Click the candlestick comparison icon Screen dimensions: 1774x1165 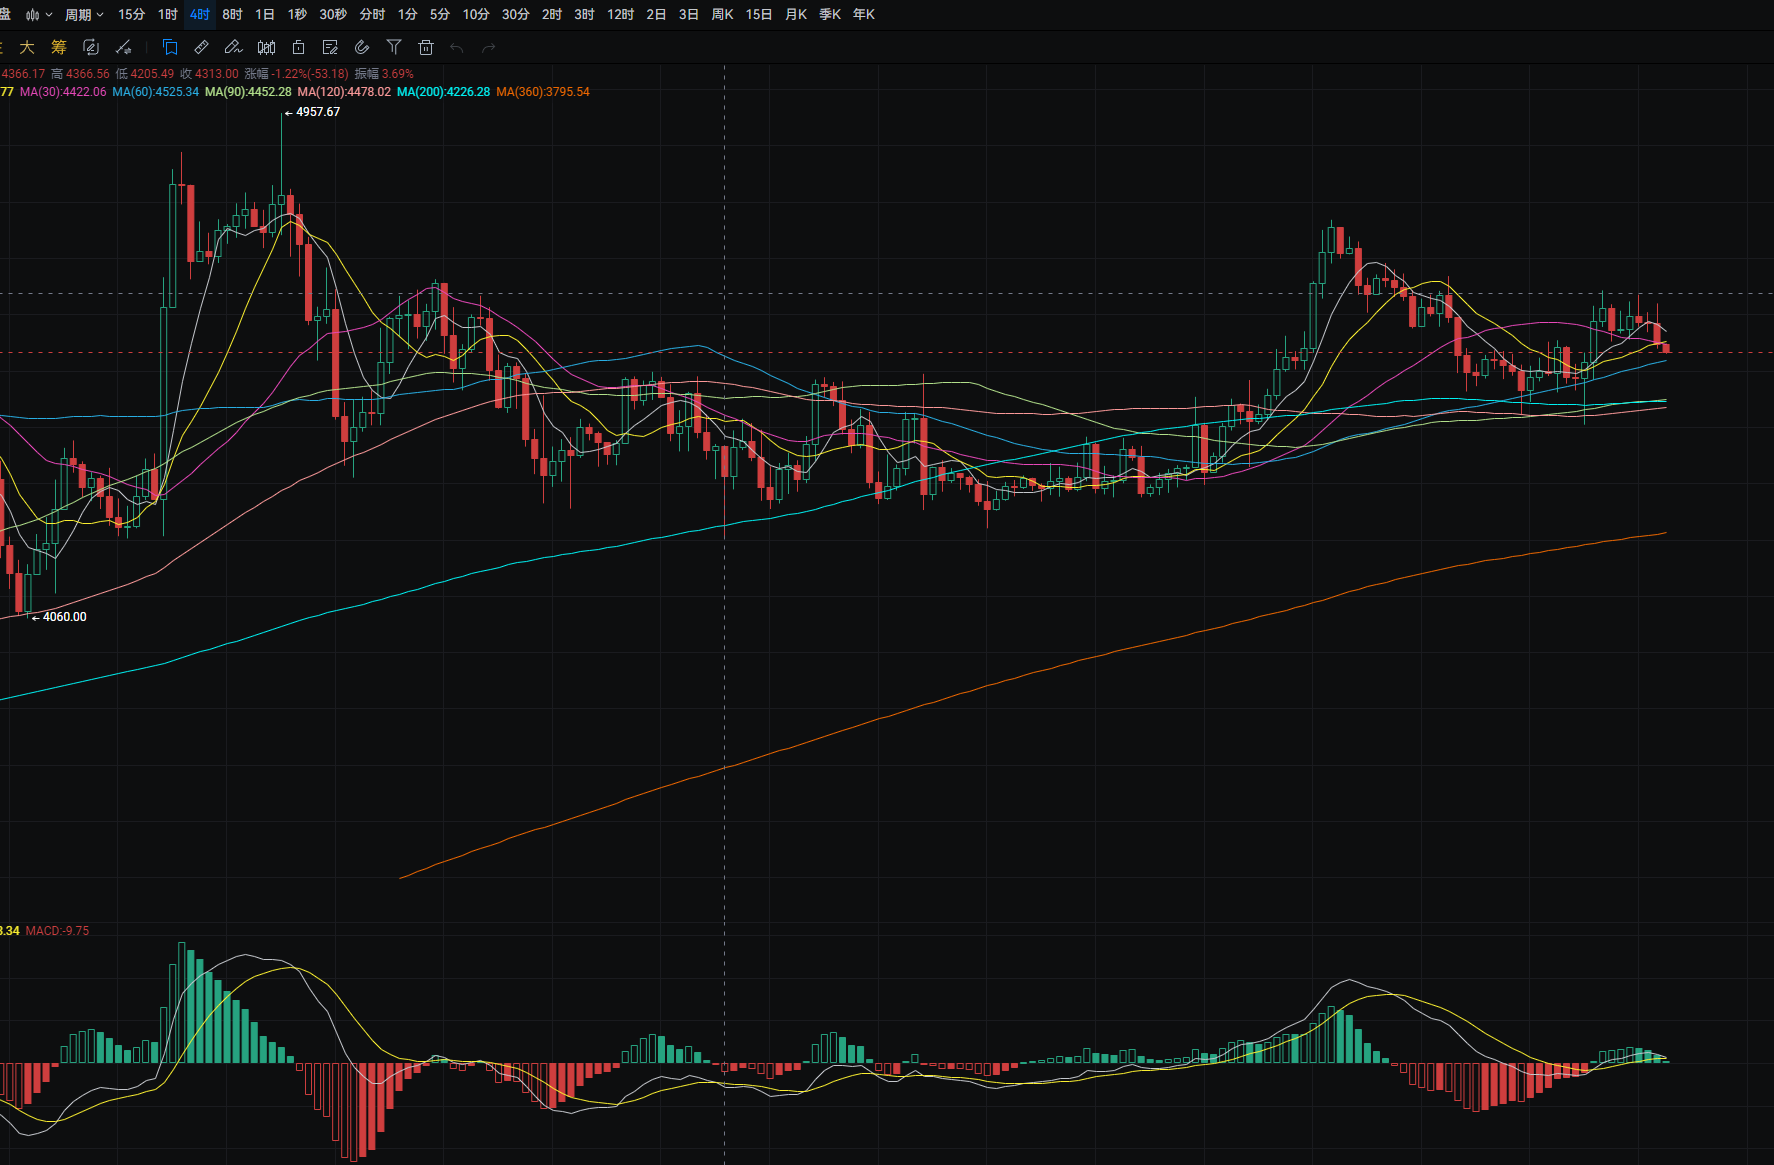(266, 47)
